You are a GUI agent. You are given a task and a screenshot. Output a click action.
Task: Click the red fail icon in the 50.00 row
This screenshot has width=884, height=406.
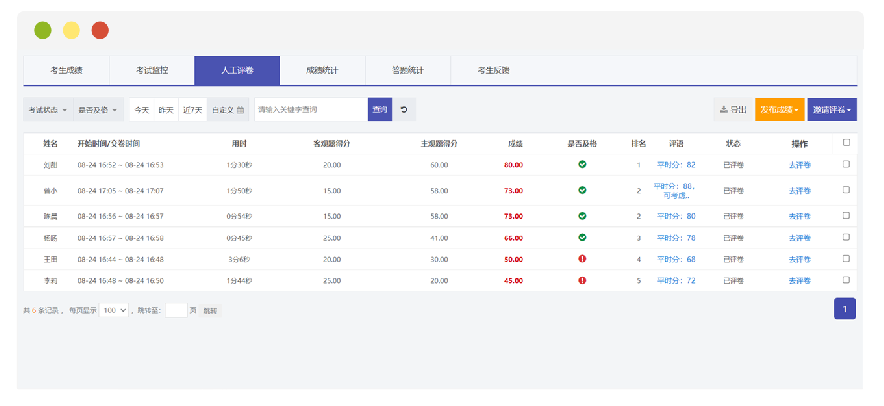pos(582,259)
